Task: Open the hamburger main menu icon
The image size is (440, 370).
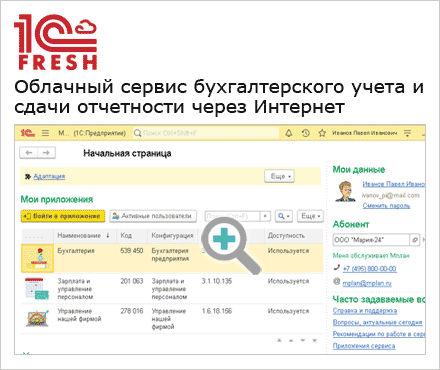Action: pyautogui.click(x=45, y=133)
